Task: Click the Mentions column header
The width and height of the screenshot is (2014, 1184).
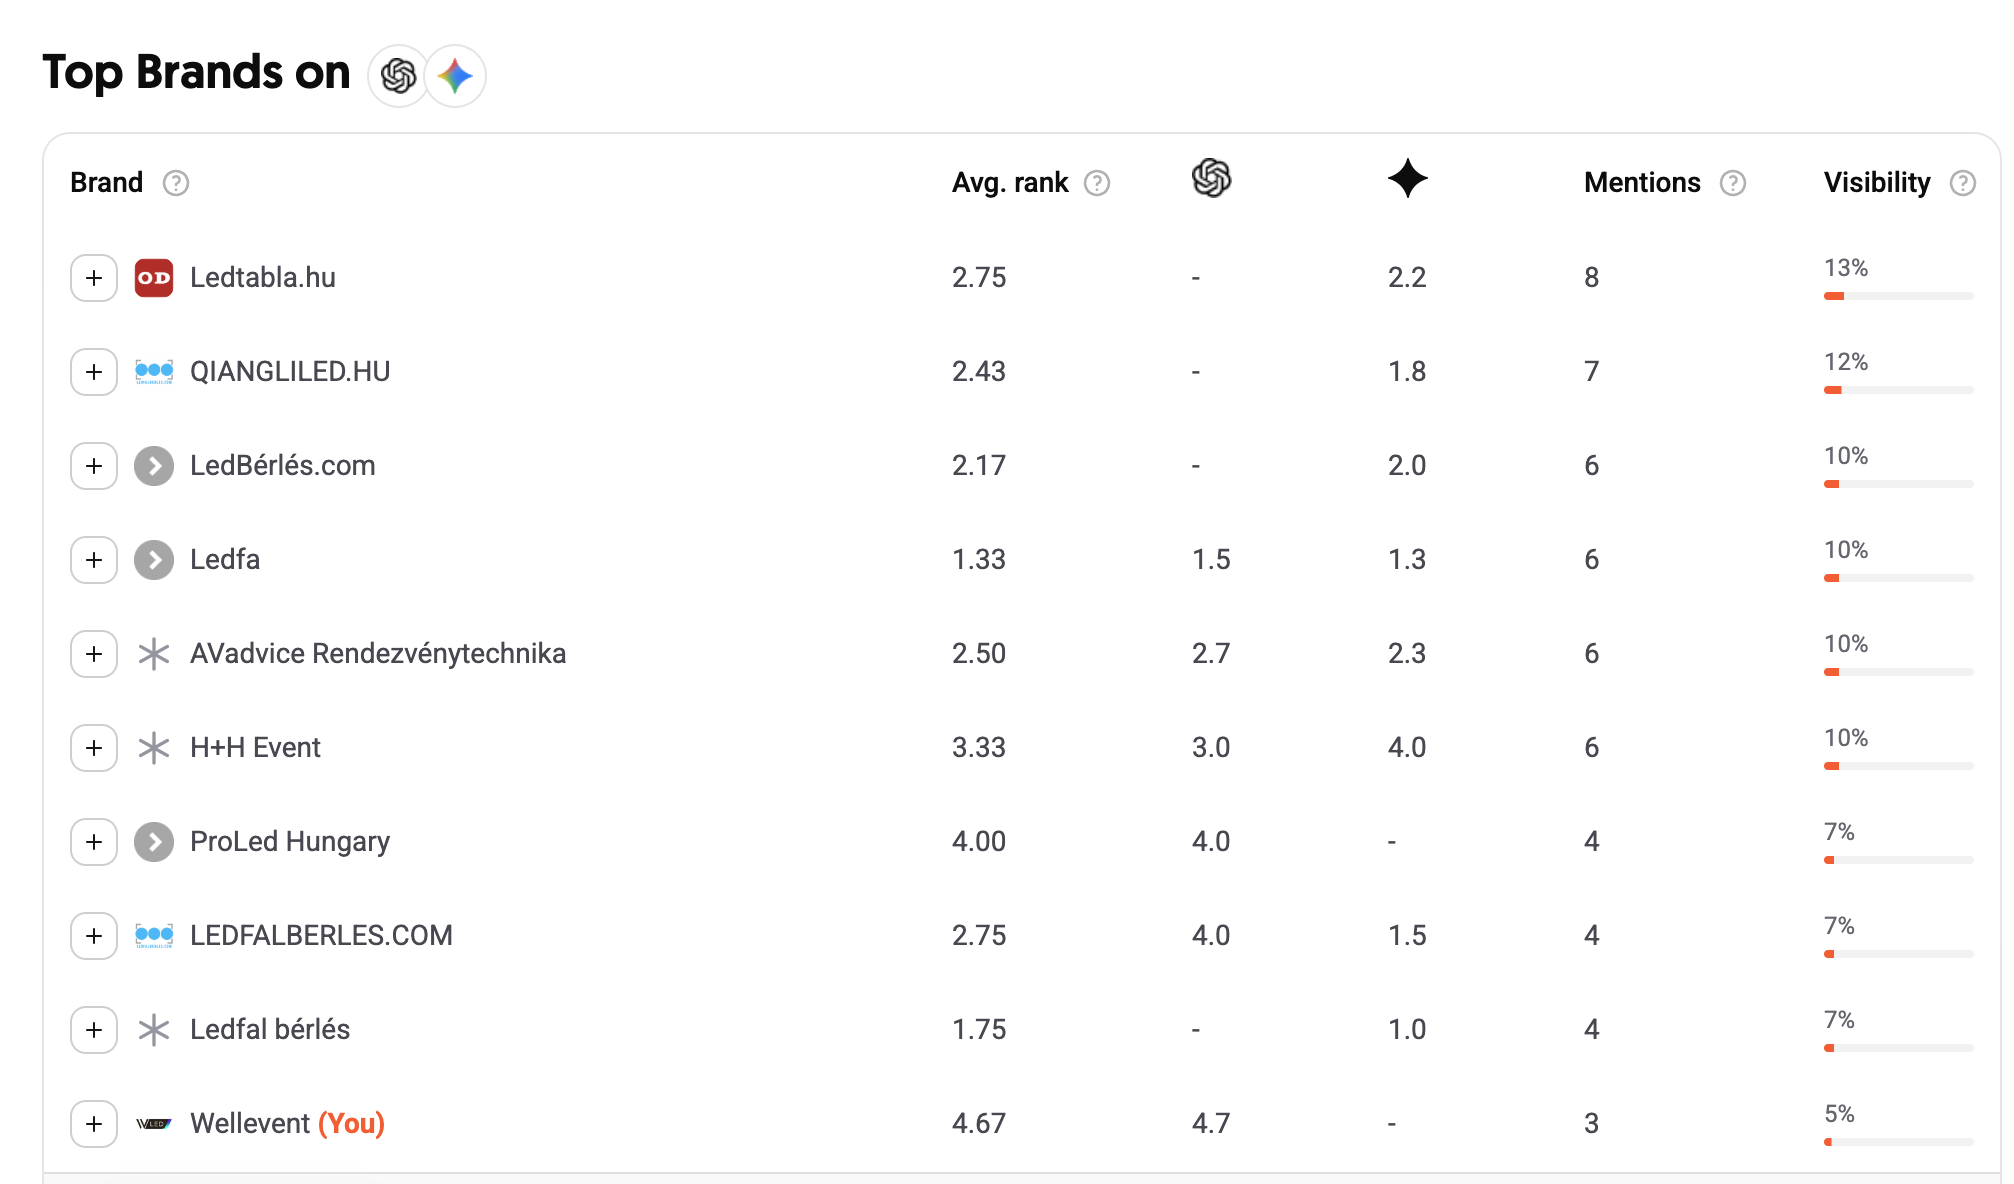Action: [1642, 183]
